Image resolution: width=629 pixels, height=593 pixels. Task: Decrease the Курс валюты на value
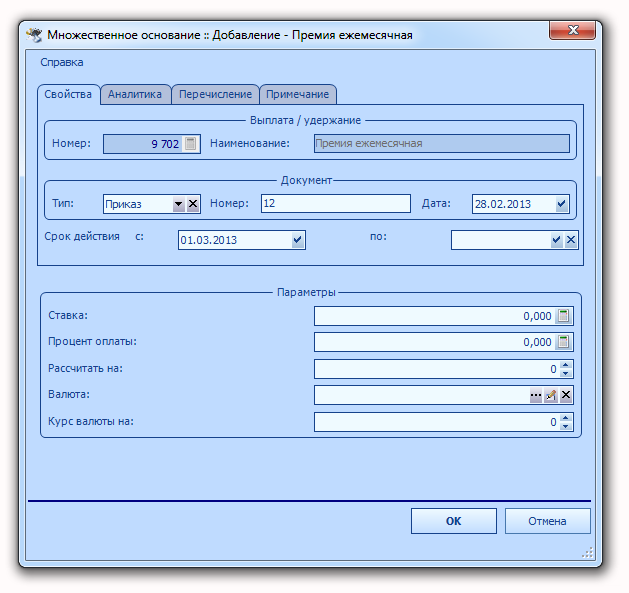(x=566, y=426)
